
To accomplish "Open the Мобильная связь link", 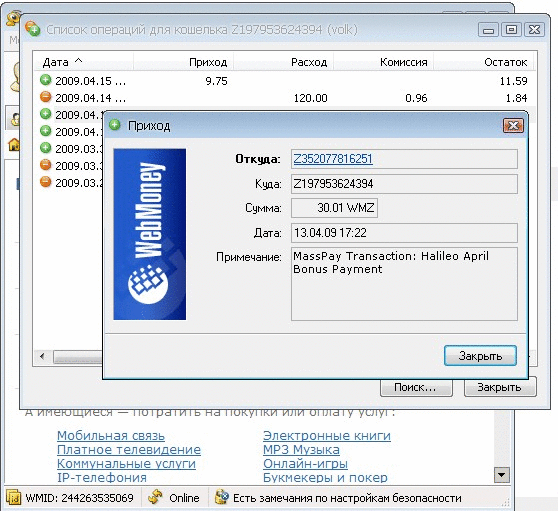I will coord(111,436).
